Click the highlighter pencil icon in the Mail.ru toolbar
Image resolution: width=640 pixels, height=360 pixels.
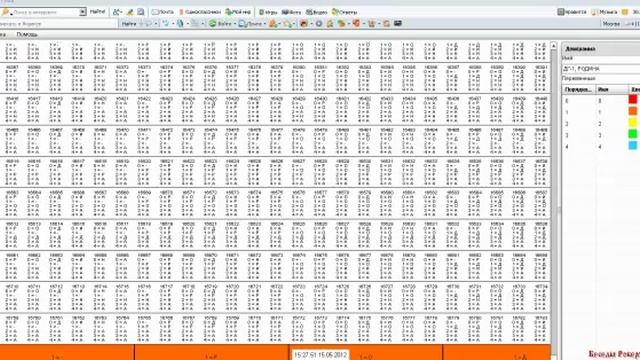point(129,12)
